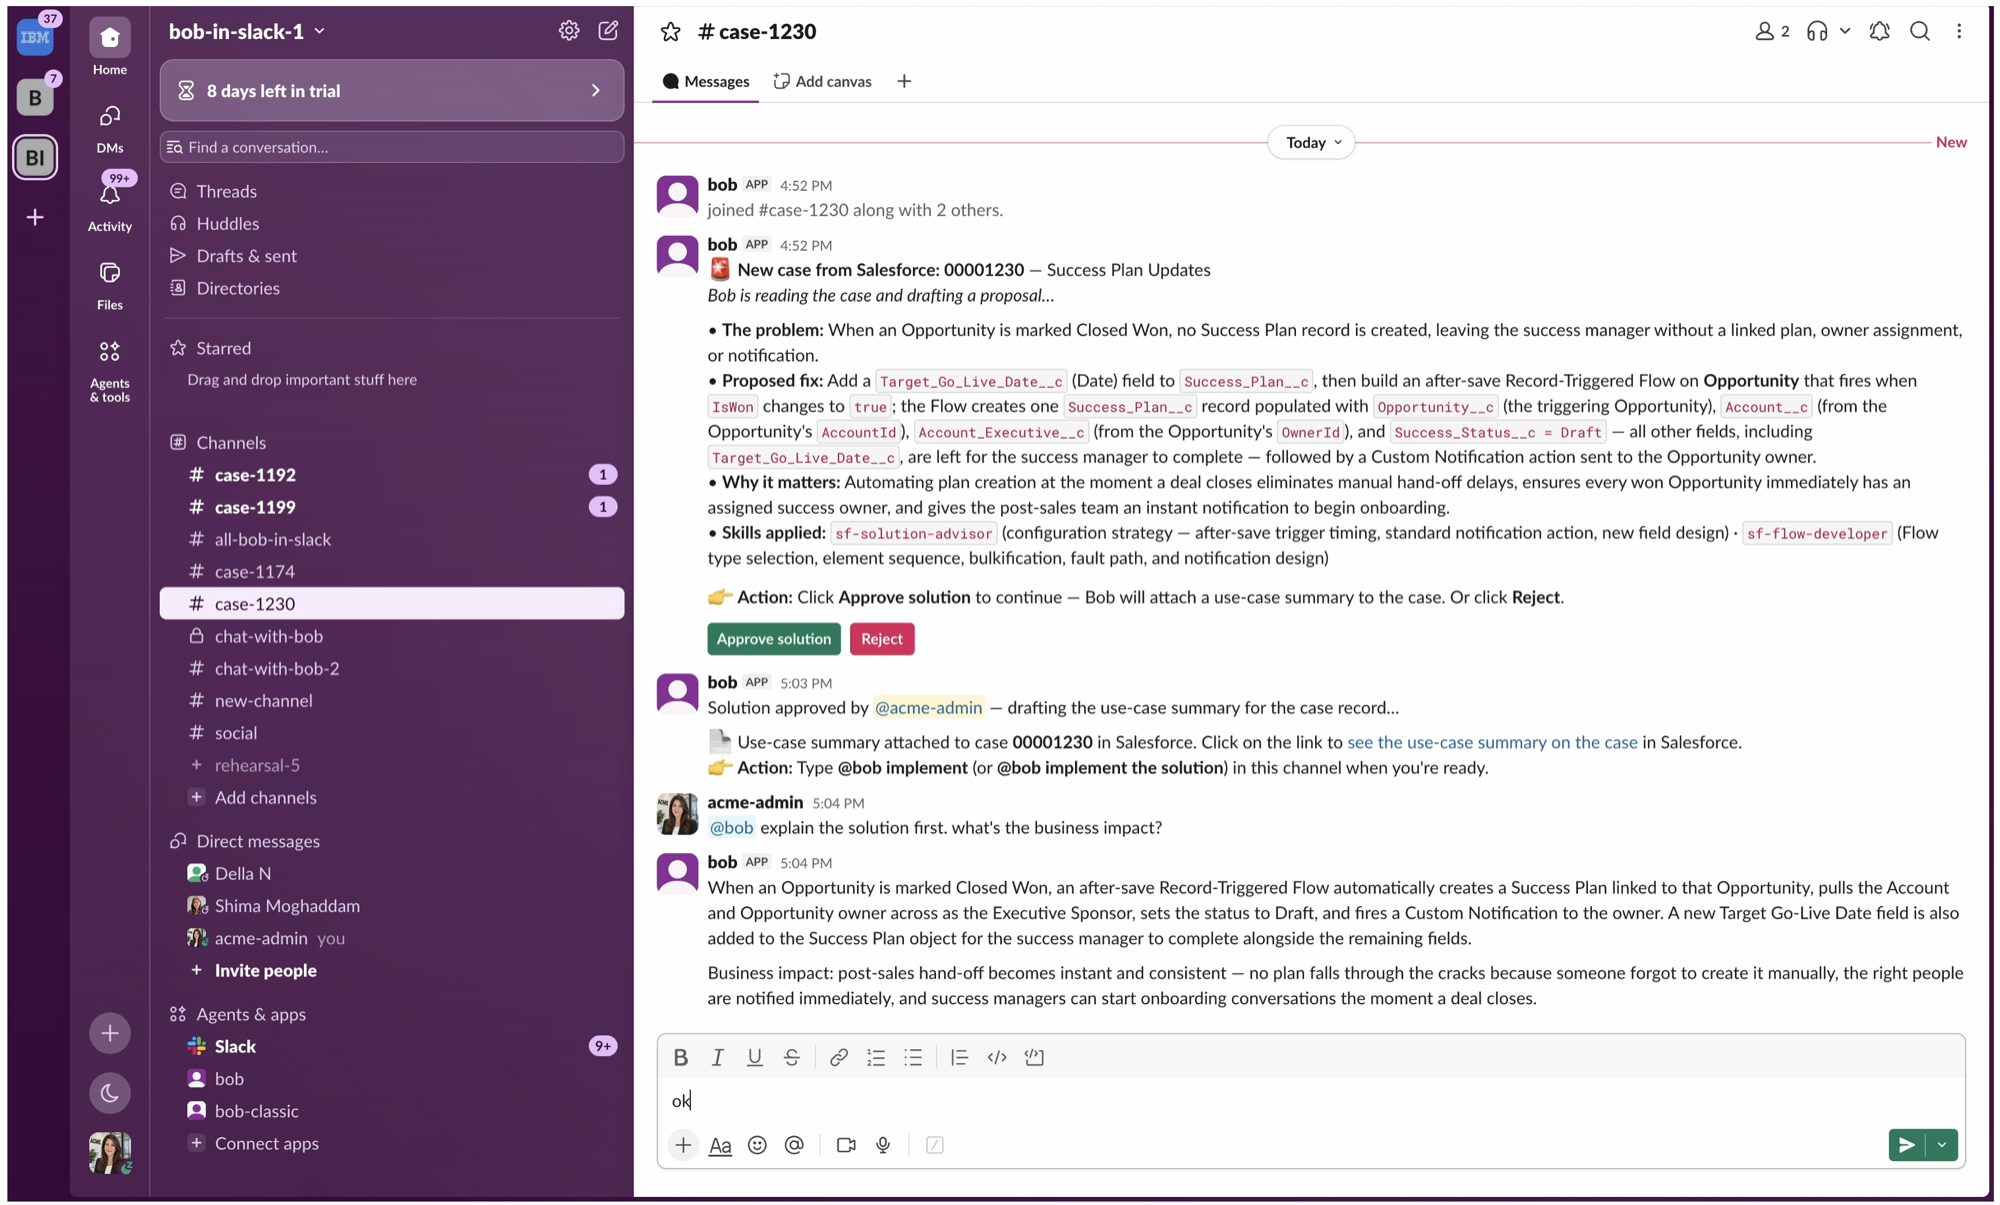This screenshot has height=1205, width=2000.
Task: Toggle italic formatting in composer
Action: coord(717,1057)
